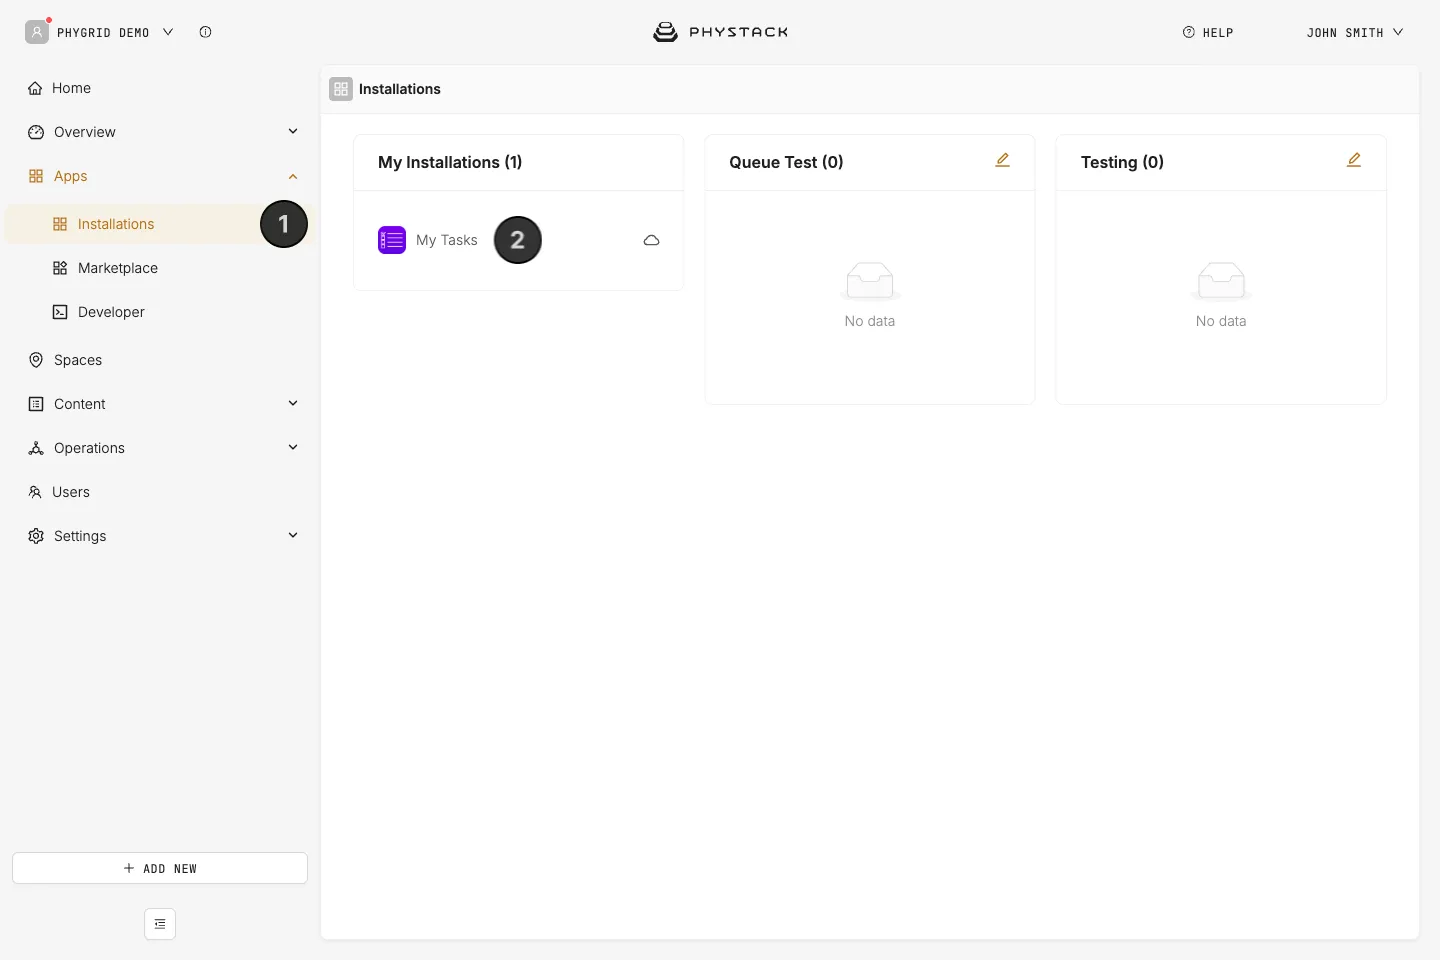1440x960 pixels.
Task: Open Developer from the sidebar
Action: (x=160, y=312)
